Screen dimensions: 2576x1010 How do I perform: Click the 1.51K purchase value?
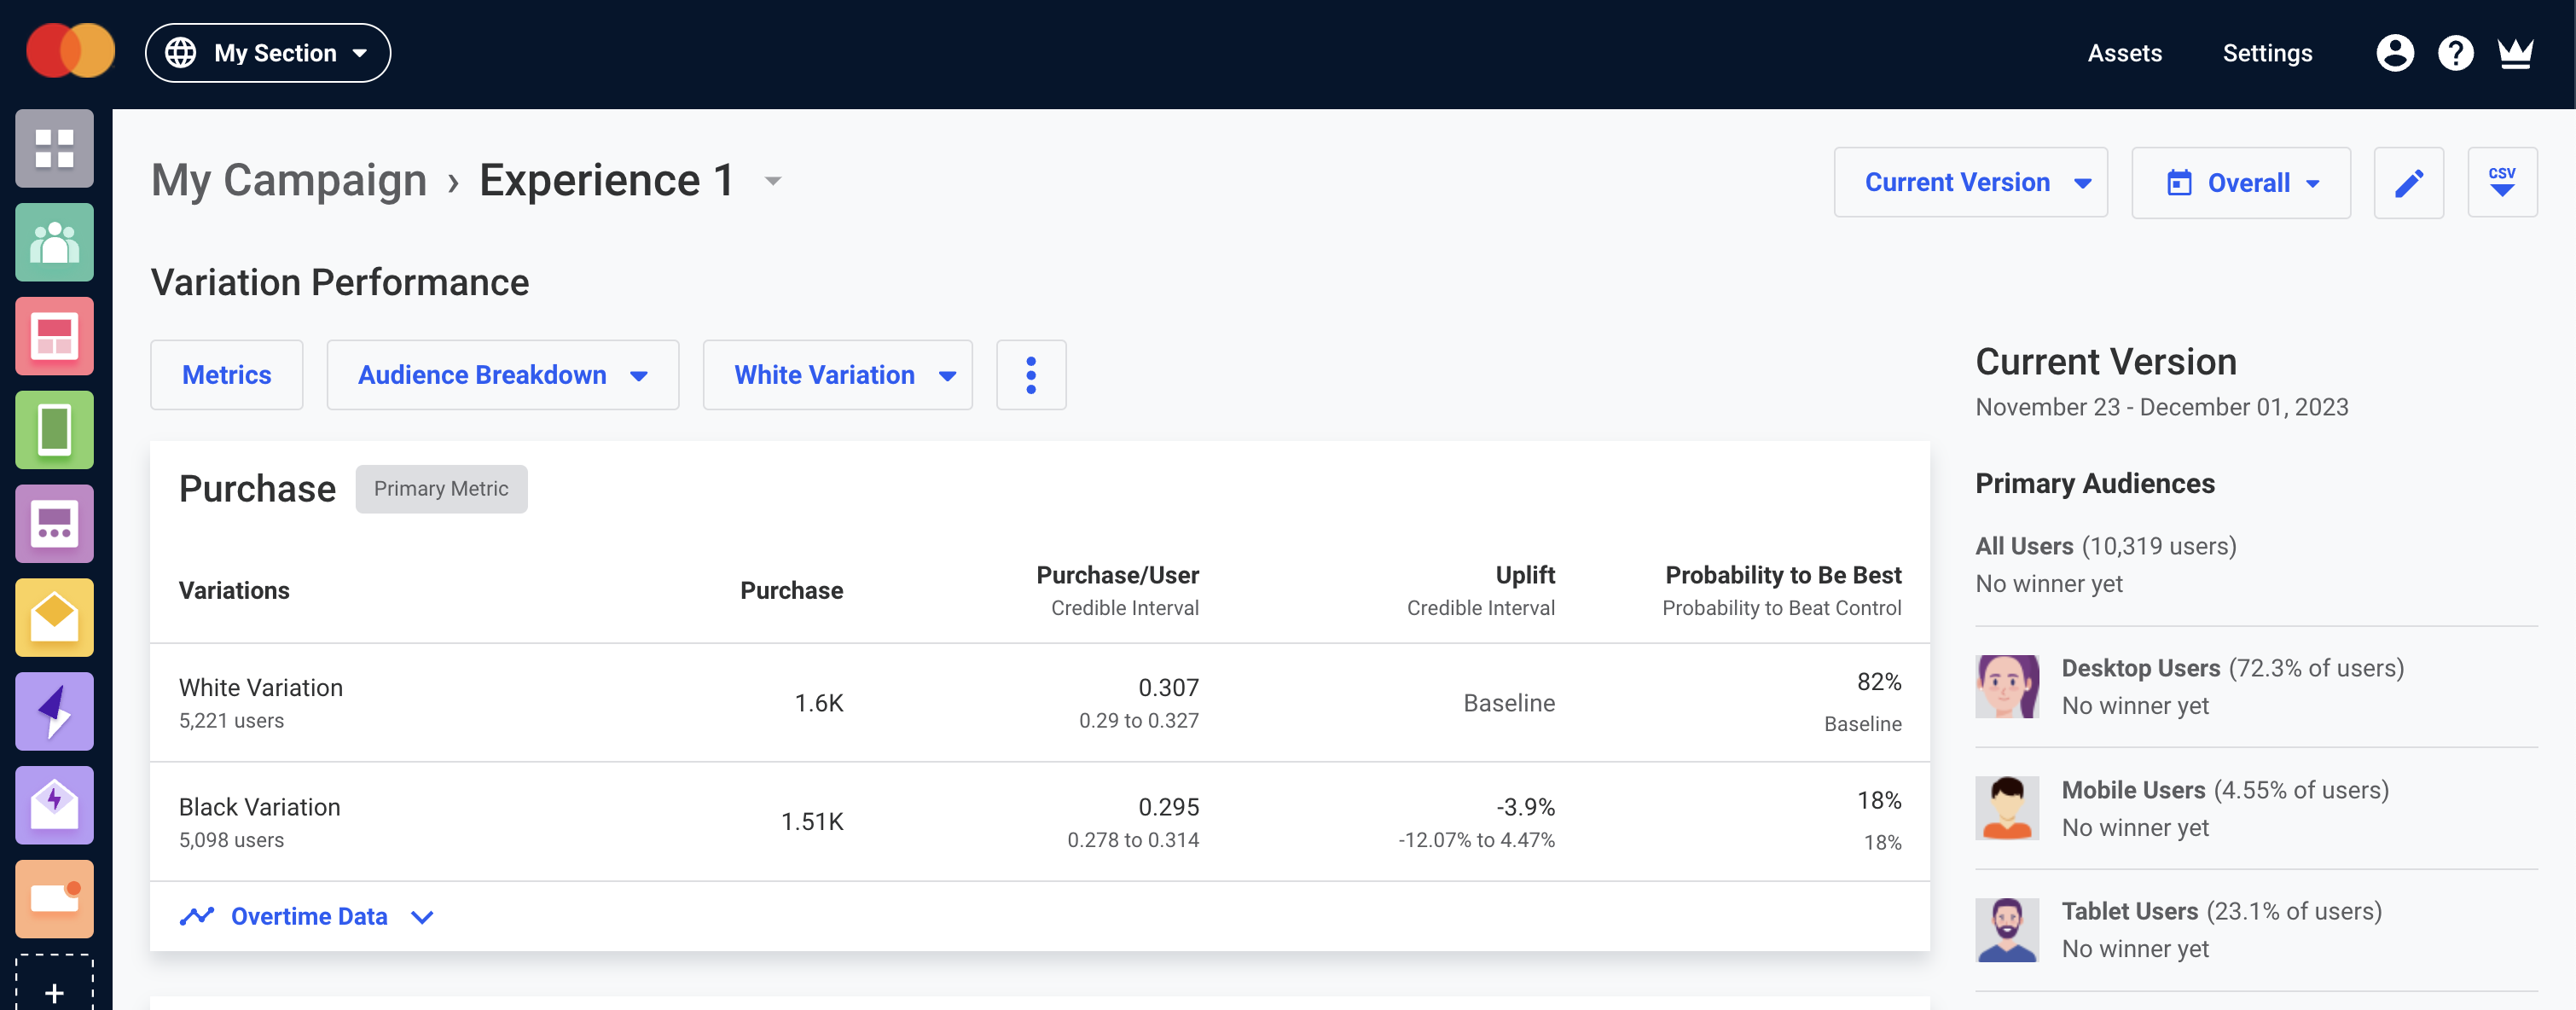pos(812,822)
